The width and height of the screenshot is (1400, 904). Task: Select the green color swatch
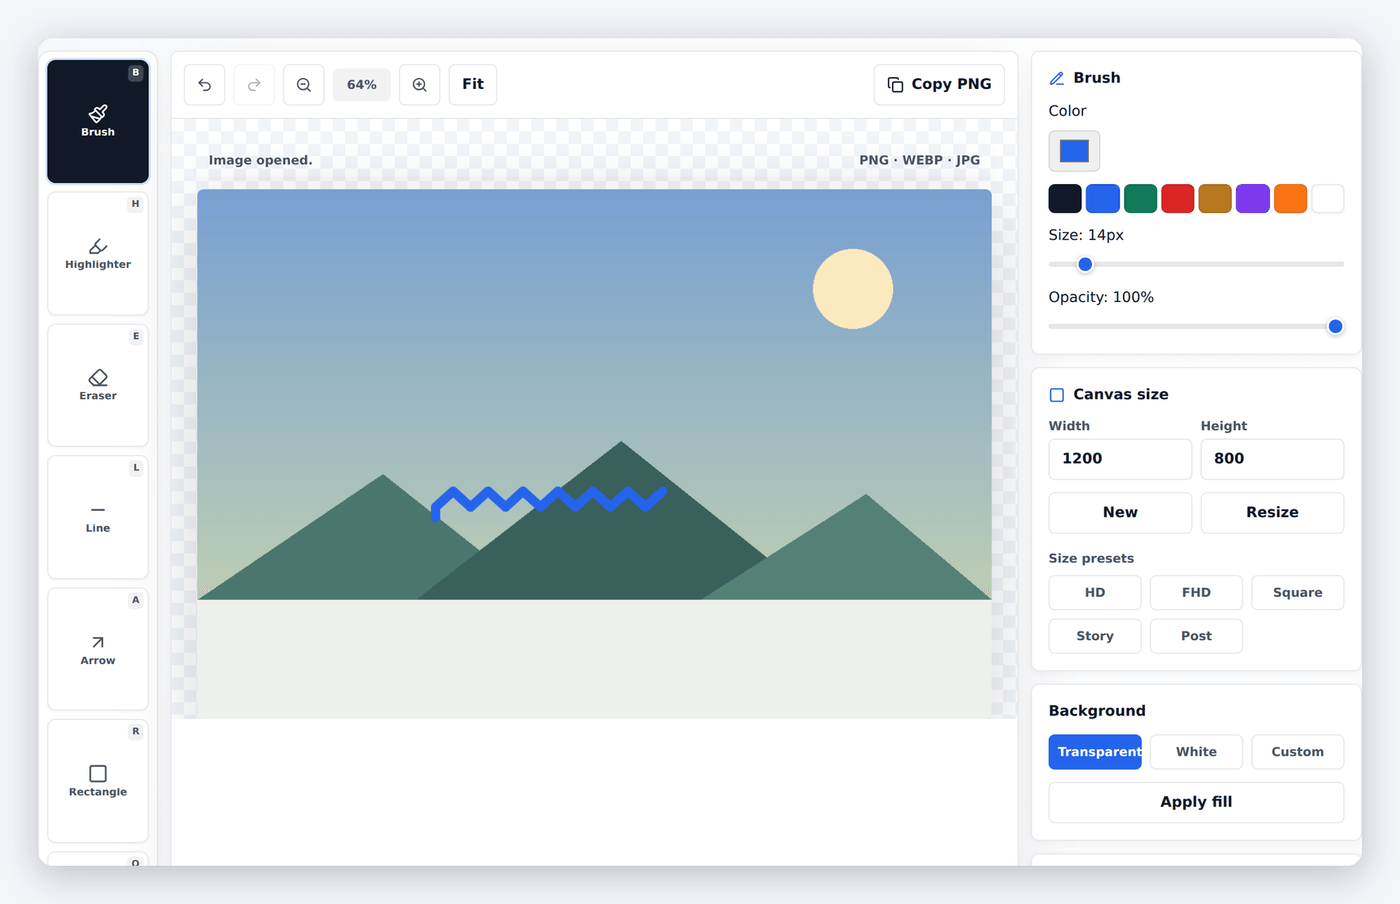click(x=1140, y=198)
